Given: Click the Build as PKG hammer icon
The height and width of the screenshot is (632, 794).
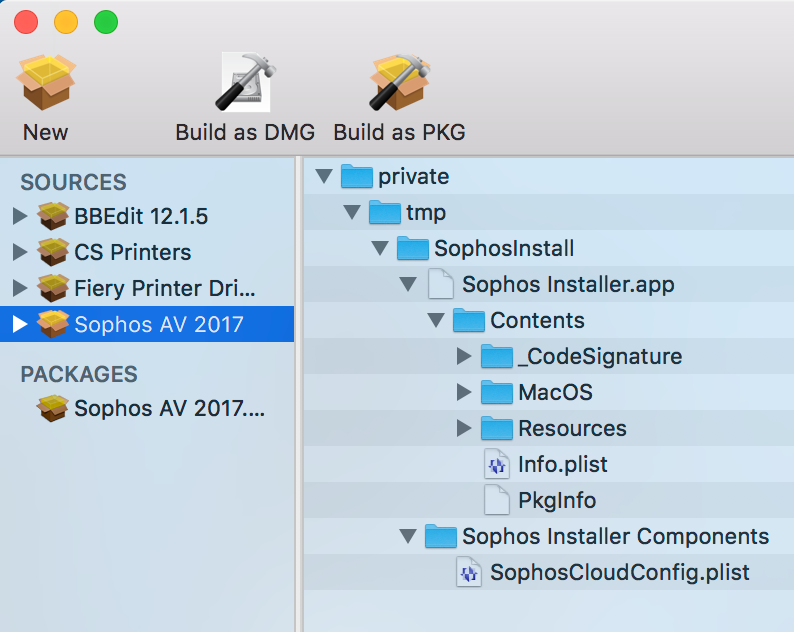Looking at the screenshot, I should pos(400,82).
